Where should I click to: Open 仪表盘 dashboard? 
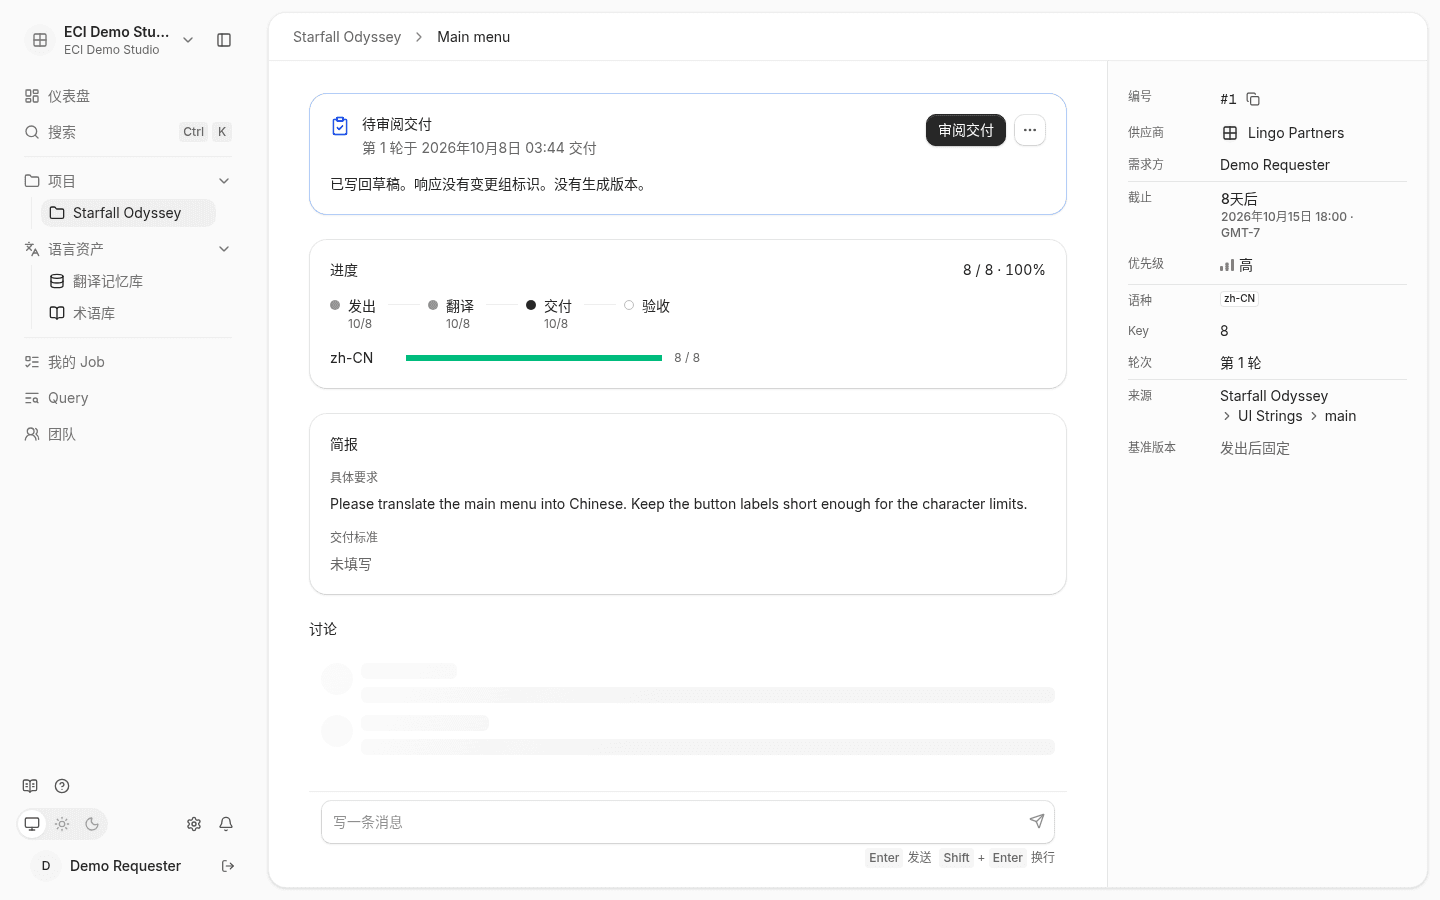tap(128, 96)
